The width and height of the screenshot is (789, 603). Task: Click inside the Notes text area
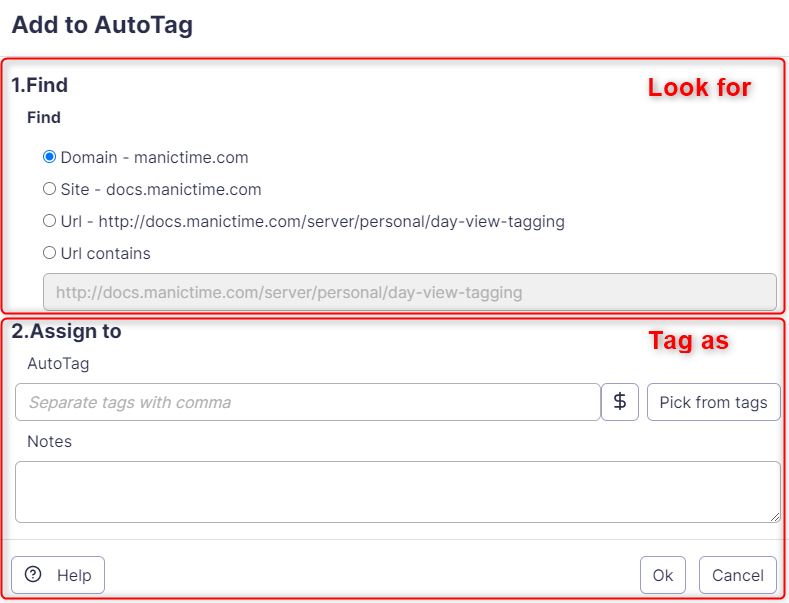tap(397, 491)
